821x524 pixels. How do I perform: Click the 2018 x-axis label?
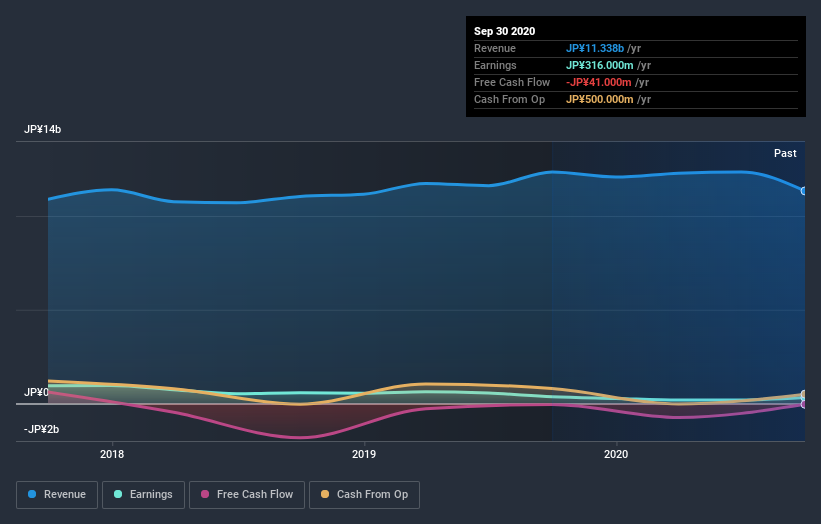click(112, 454)
